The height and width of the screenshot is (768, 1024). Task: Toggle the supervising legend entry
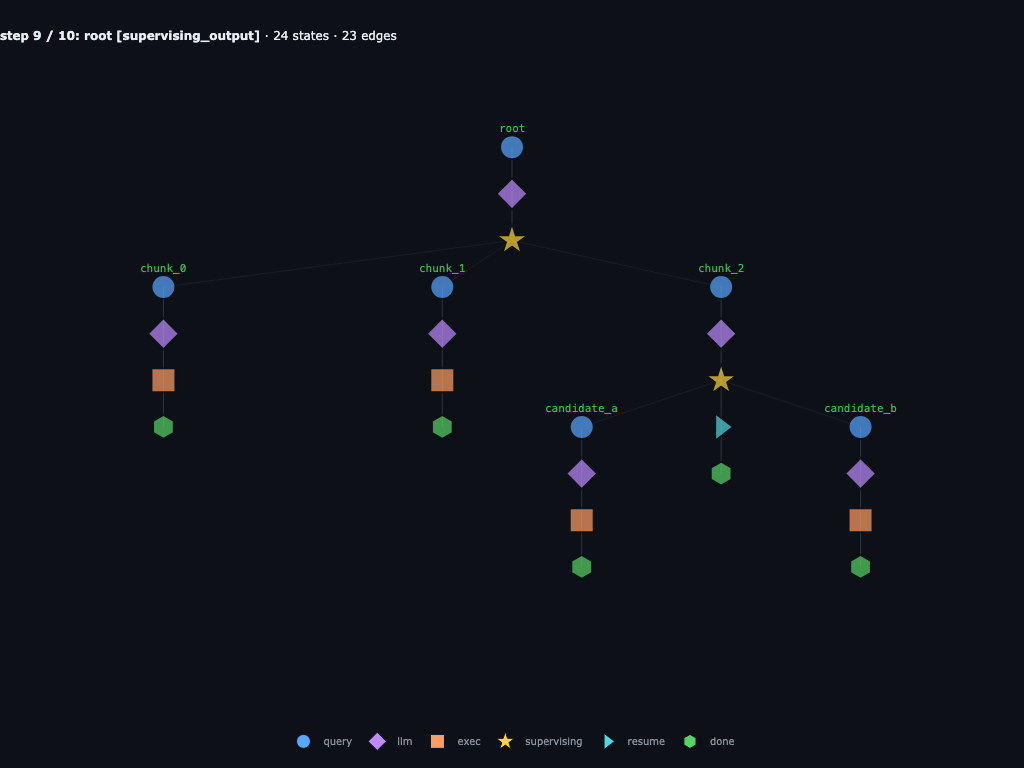(540, 741)
